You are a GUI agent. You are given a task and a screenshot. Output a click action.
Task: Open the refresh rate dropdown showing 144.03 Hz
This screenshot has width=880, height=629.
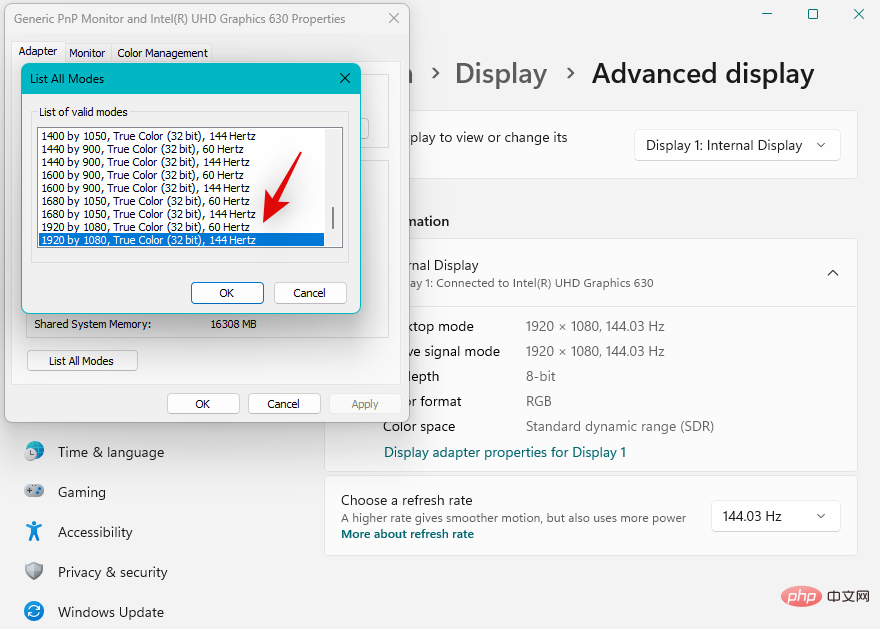[775, 516]
